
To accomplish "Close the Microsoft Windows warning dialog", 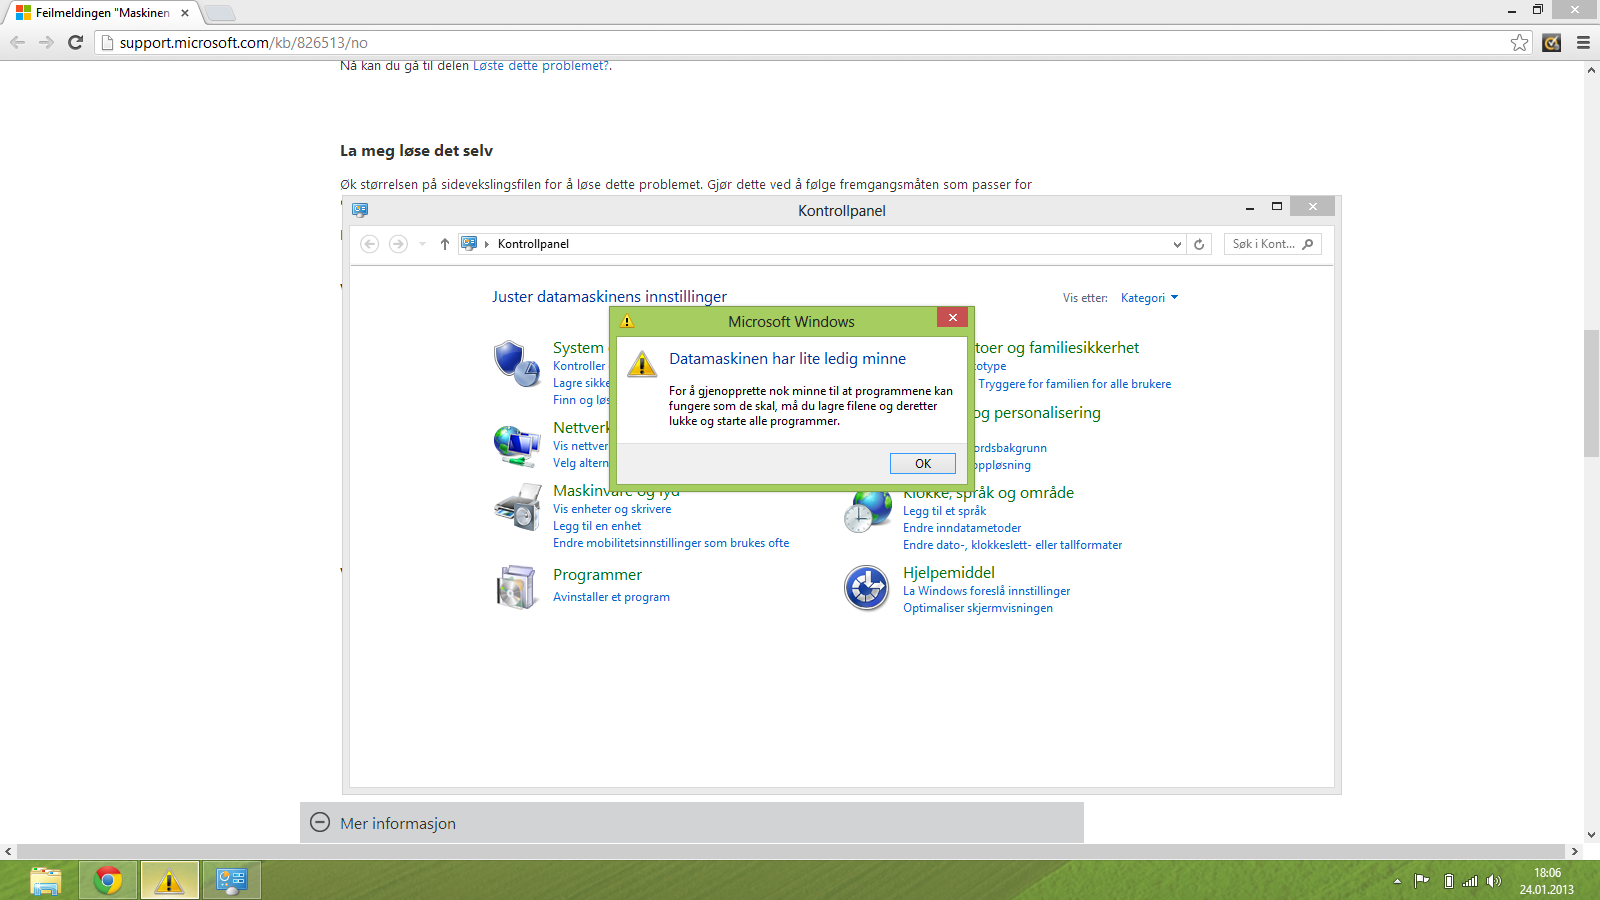I will coord(953,317).
